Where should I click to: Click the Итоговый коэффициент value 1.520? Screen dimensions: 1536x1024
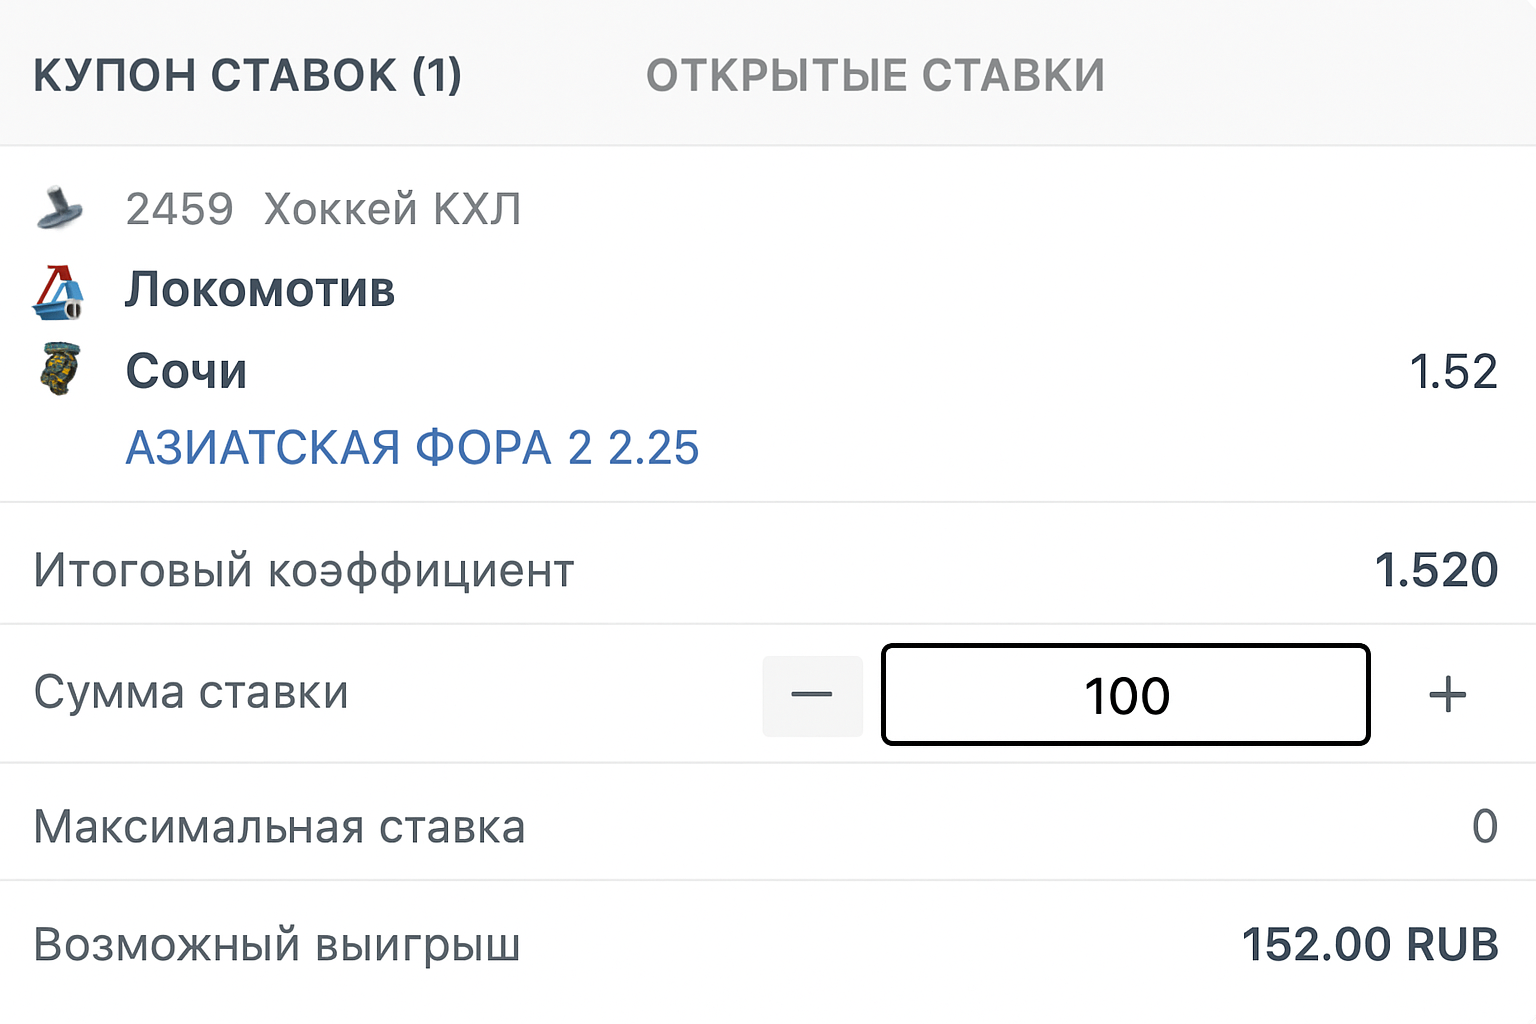click(x=1436, y=570)
